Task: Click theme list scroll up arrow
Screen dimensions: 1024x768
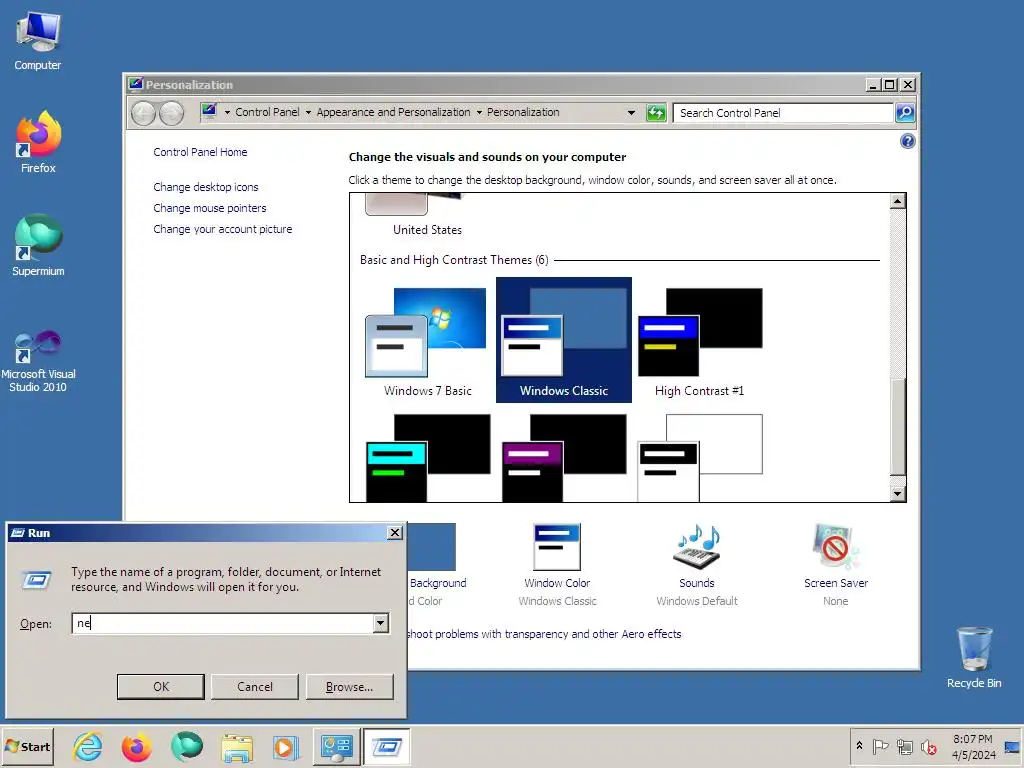Action: tap(898, 201)
